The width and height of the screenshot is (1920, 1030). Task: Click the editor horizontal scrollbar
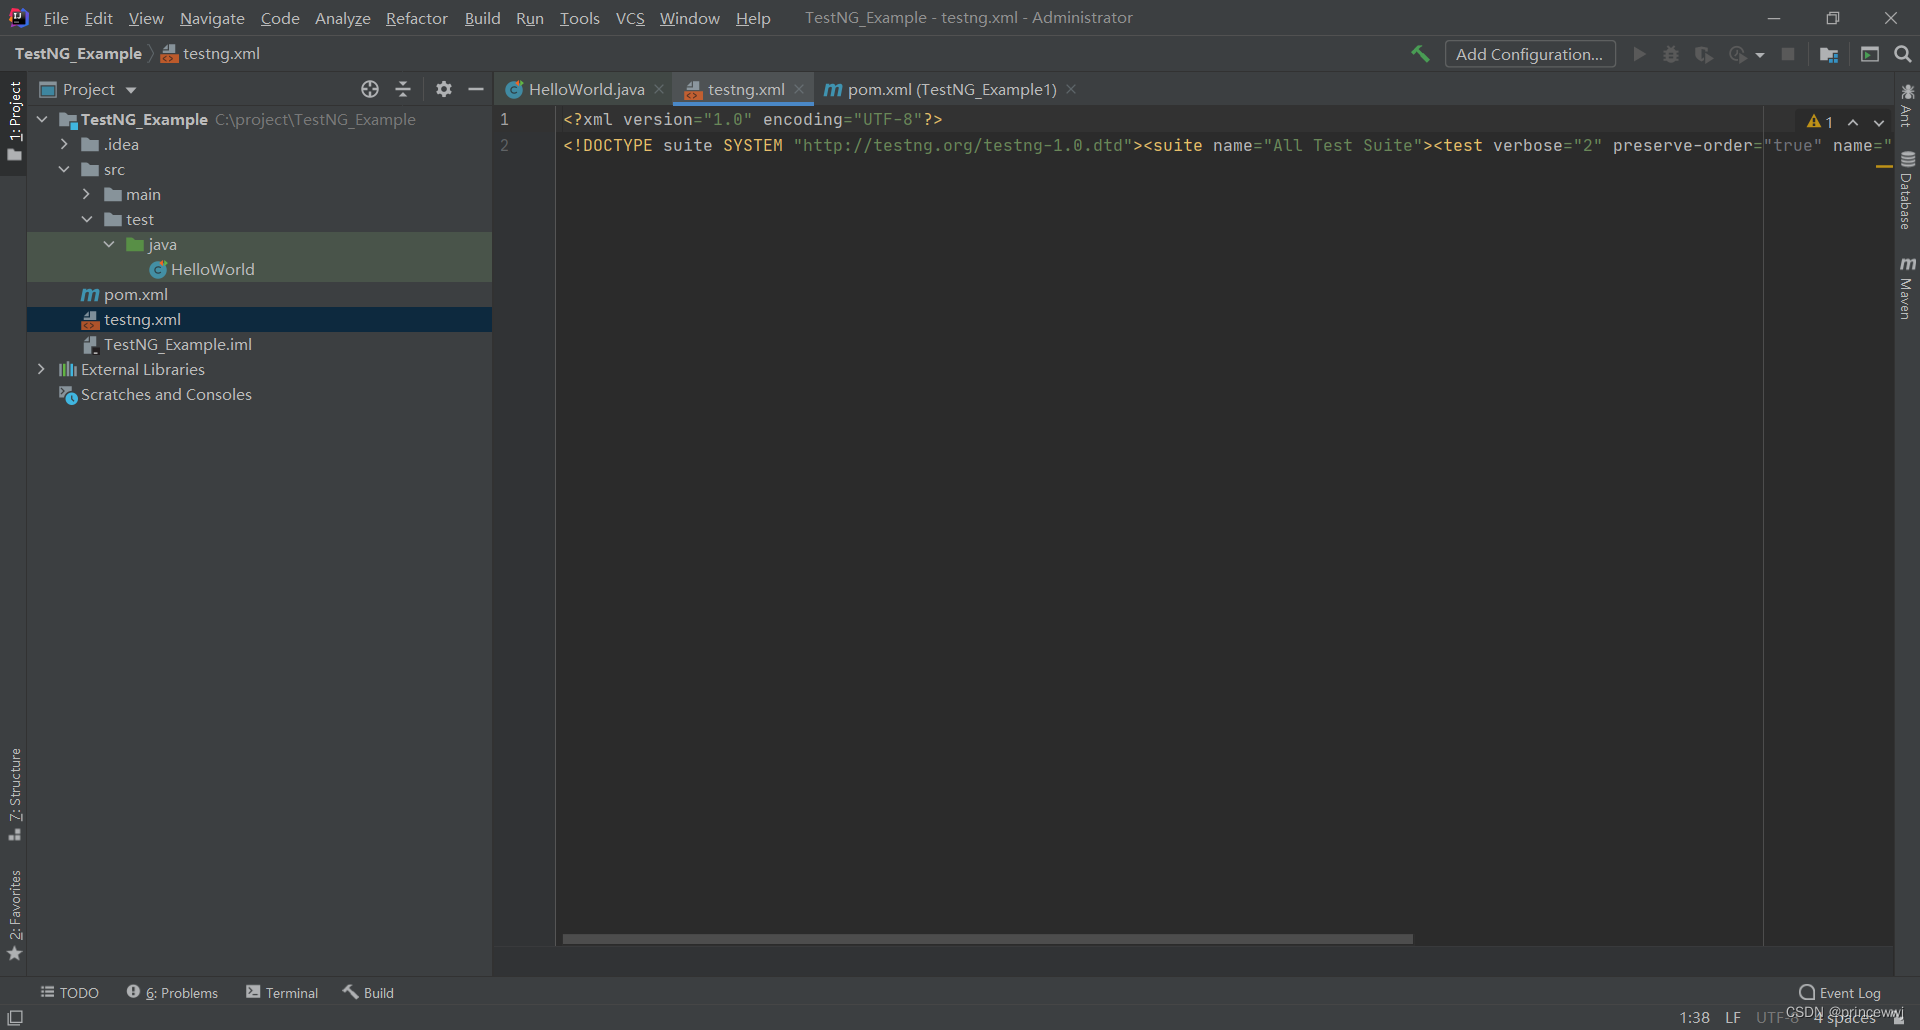[x=987, y=939]
